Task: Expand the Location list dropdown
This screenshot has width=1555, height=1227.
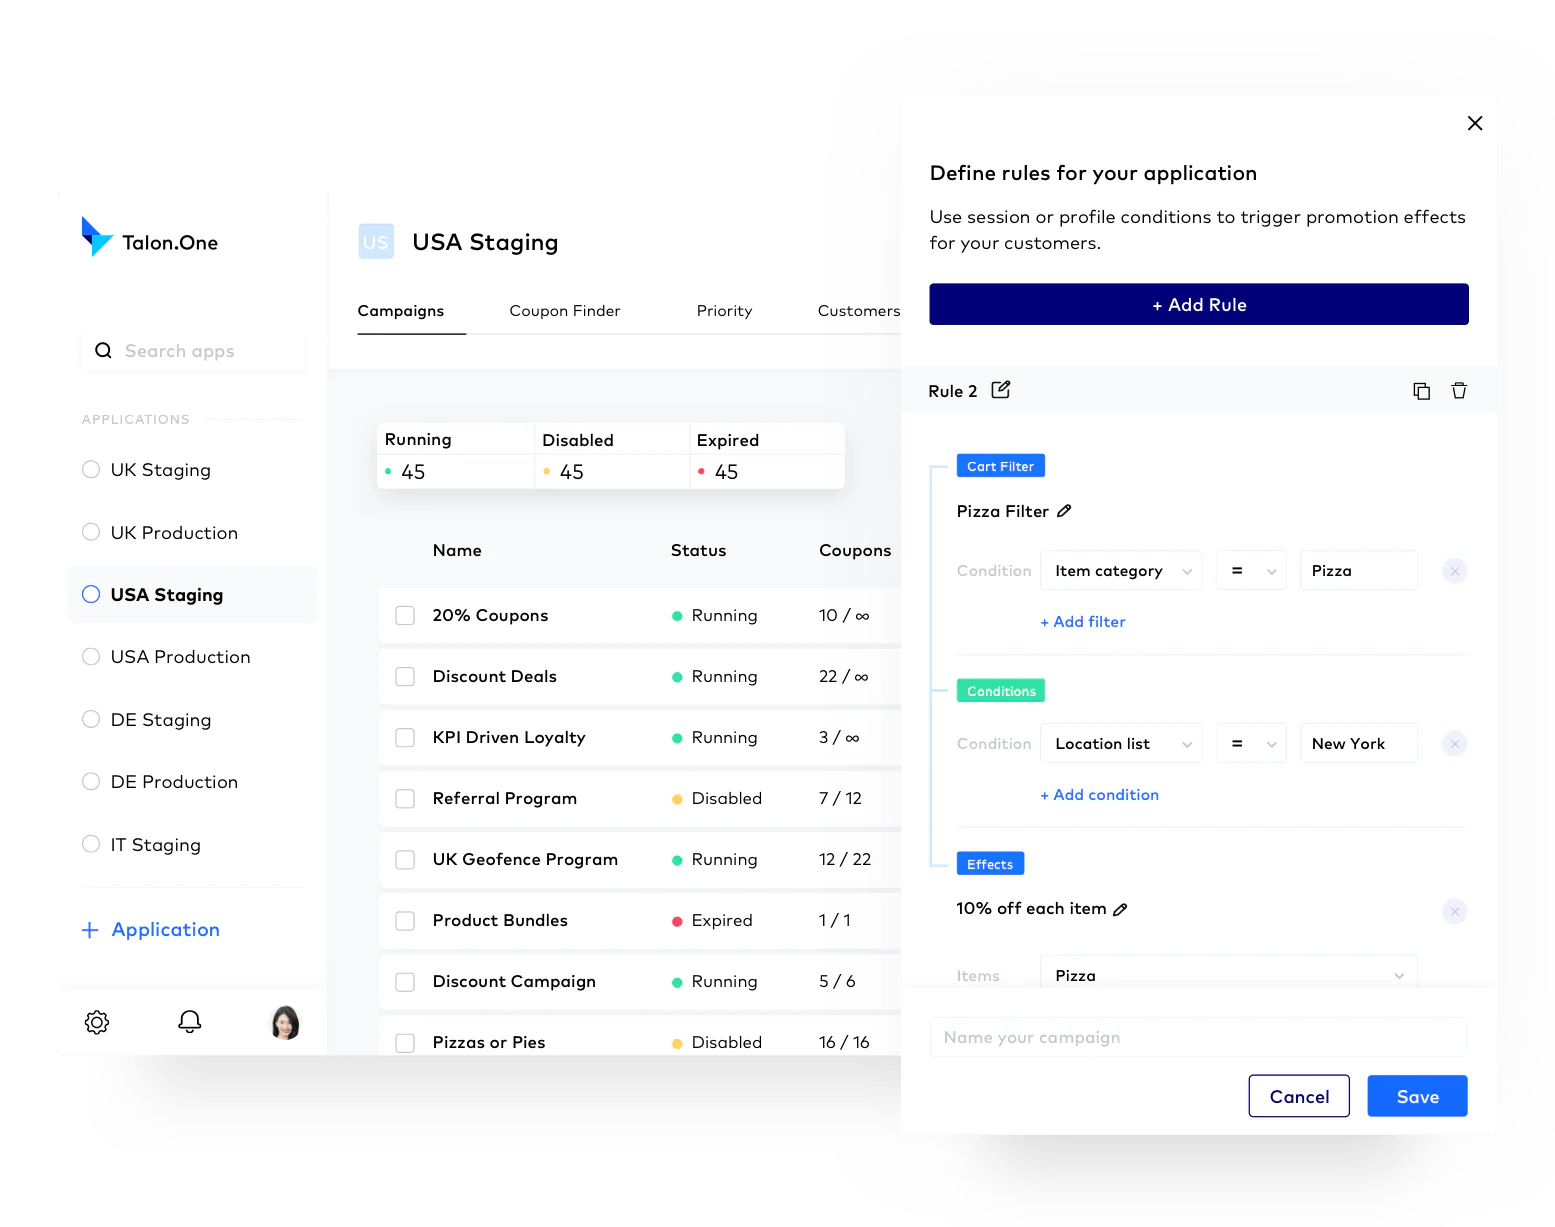Action: coord(1121,744)
